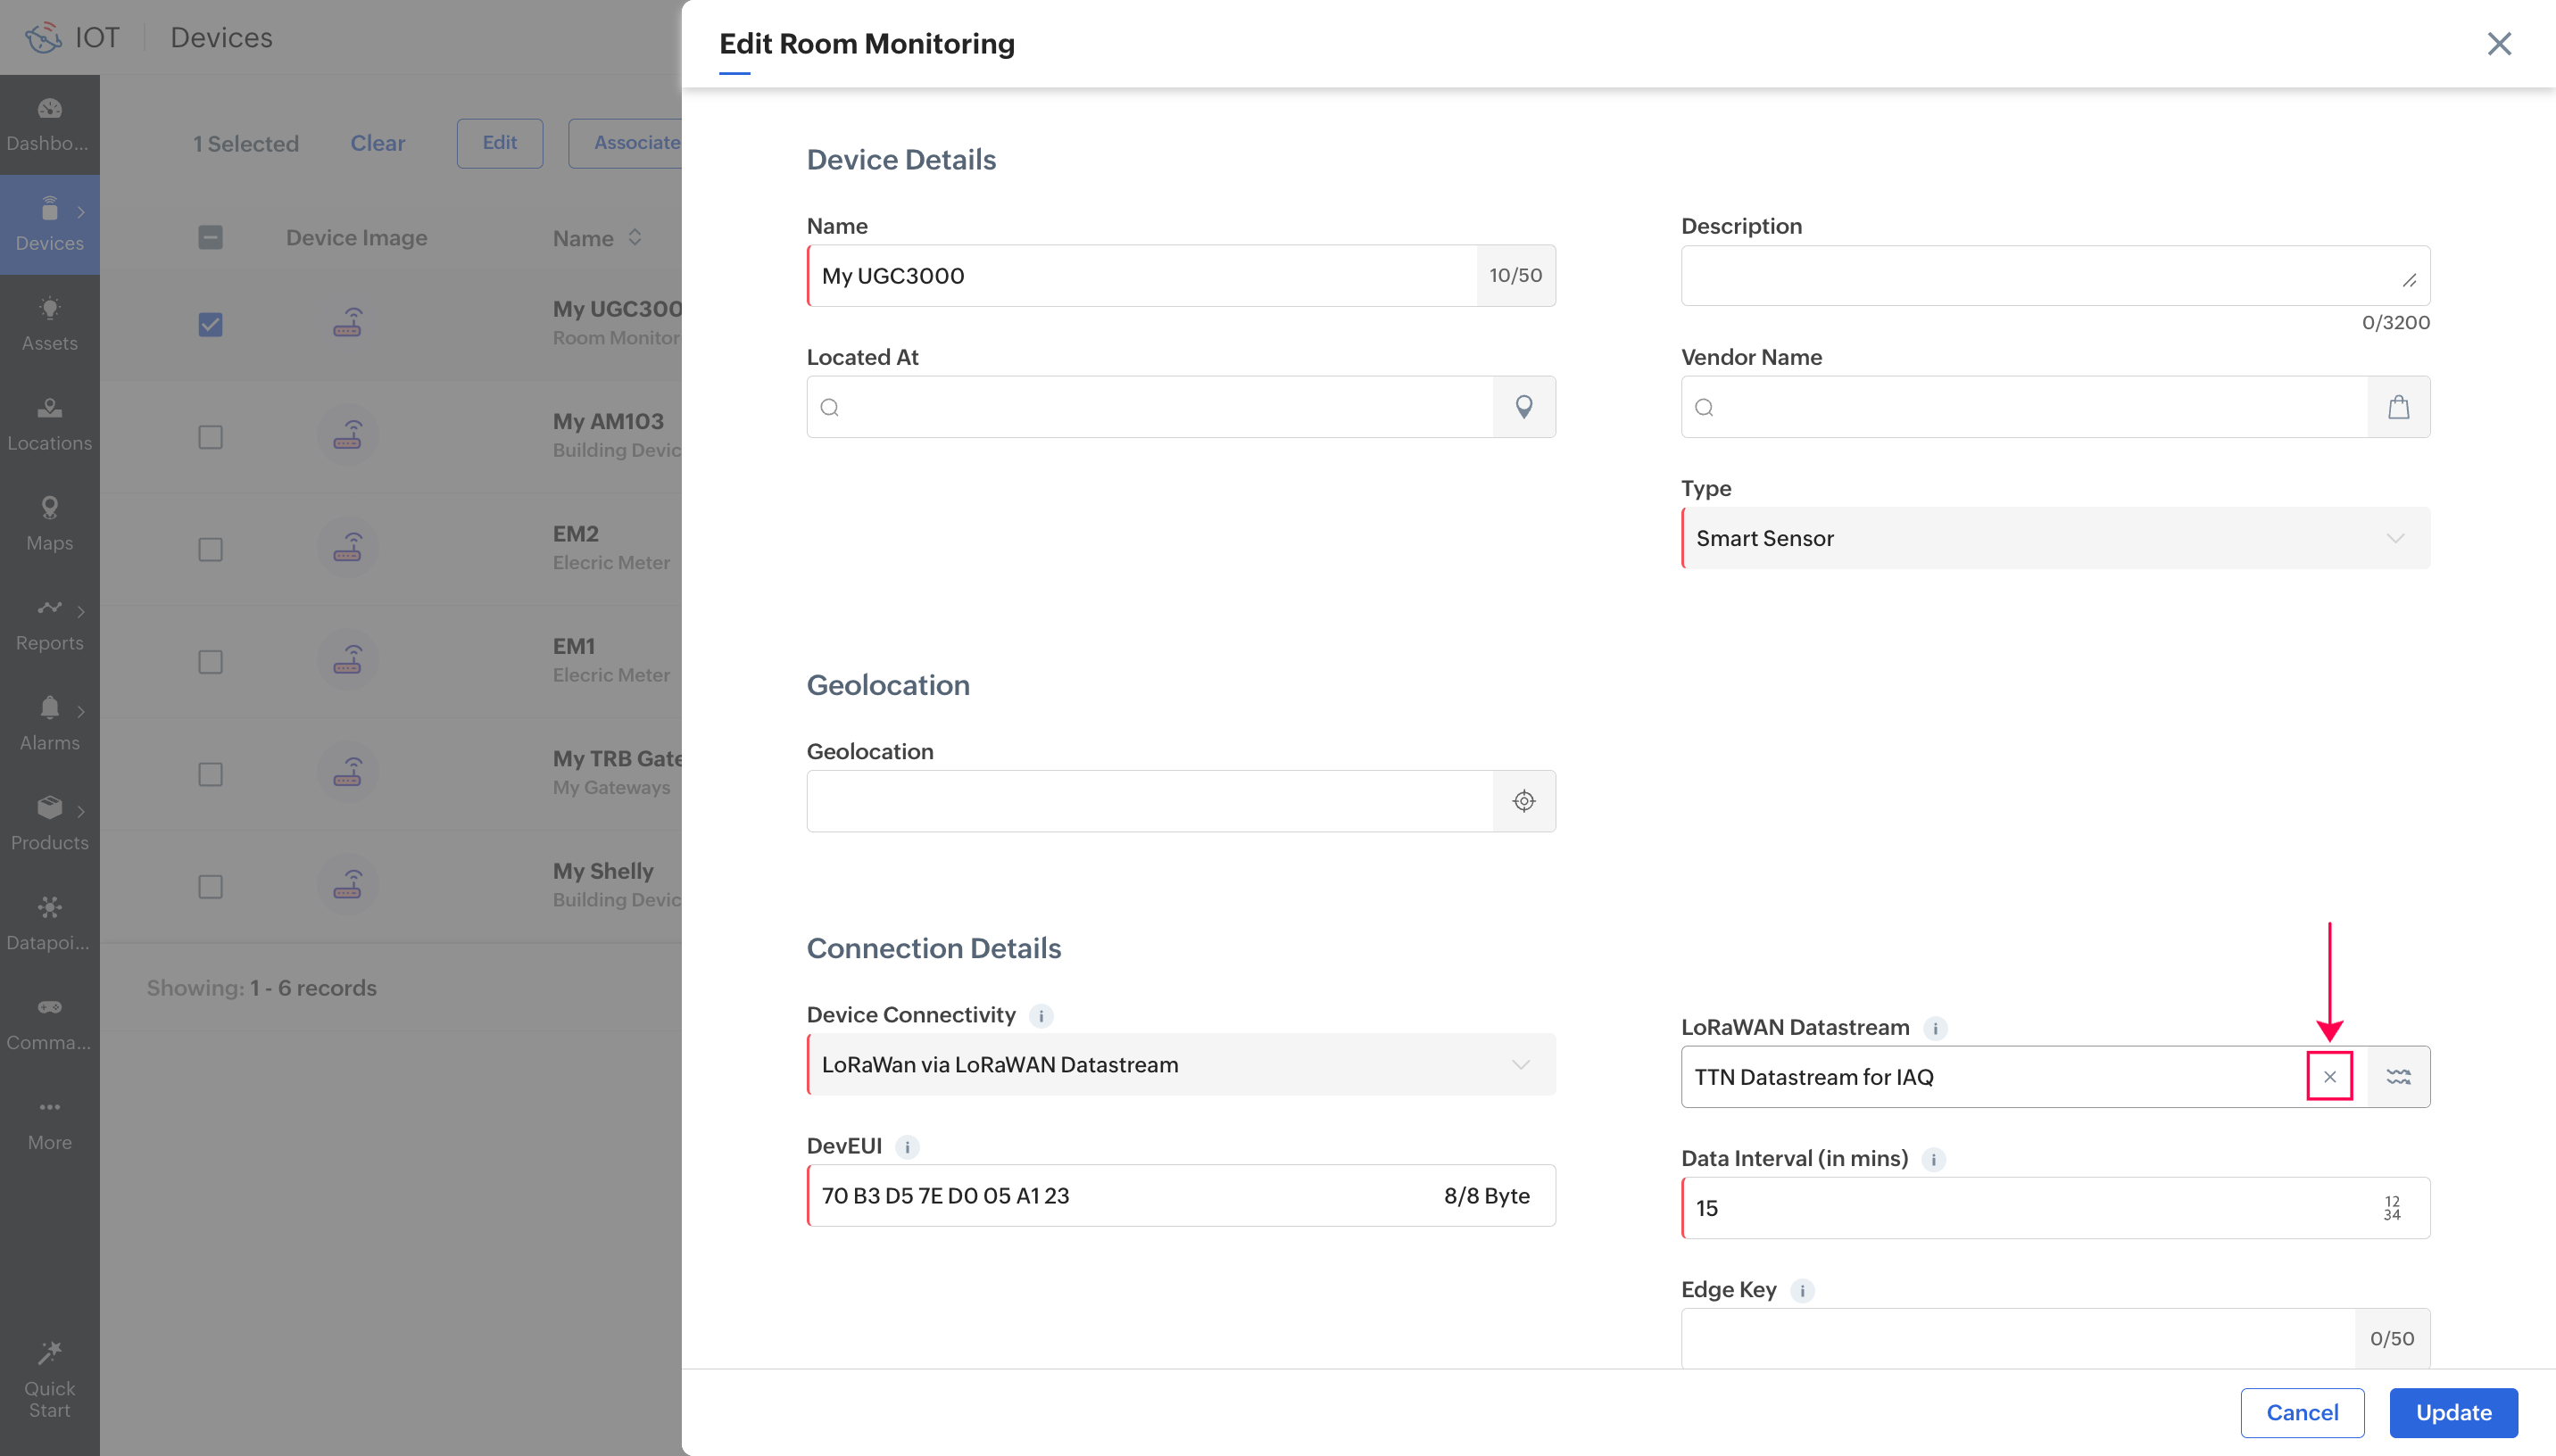Open the Reports sidebar menu item
Viewport: 2556px width, 1456px height.
pos(49,623)
